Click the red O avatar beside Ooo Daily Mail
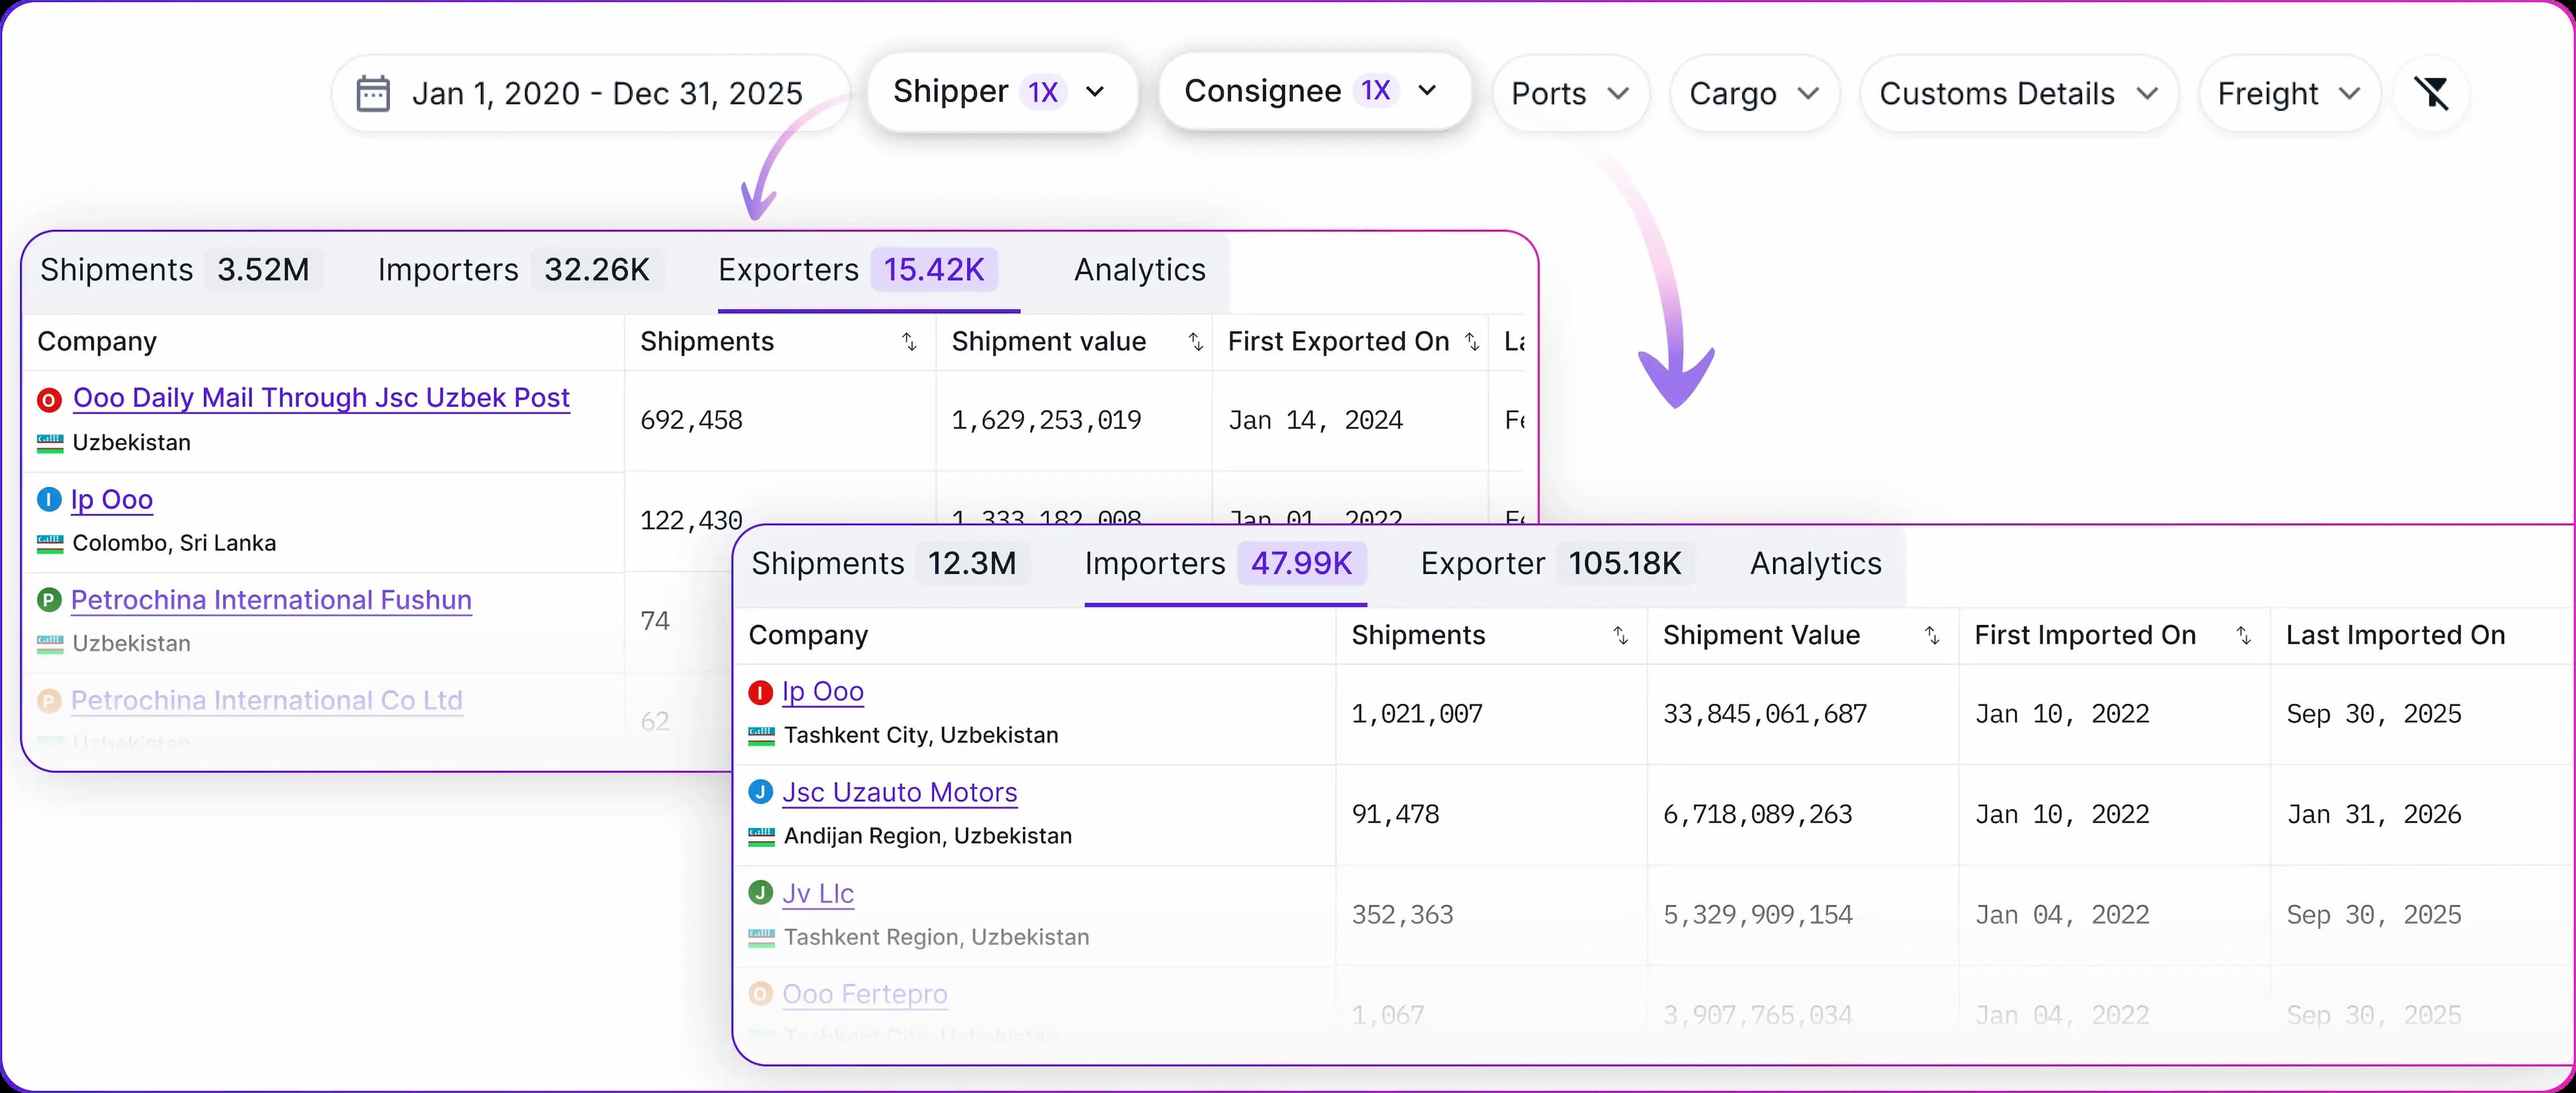 click(49, 400)
